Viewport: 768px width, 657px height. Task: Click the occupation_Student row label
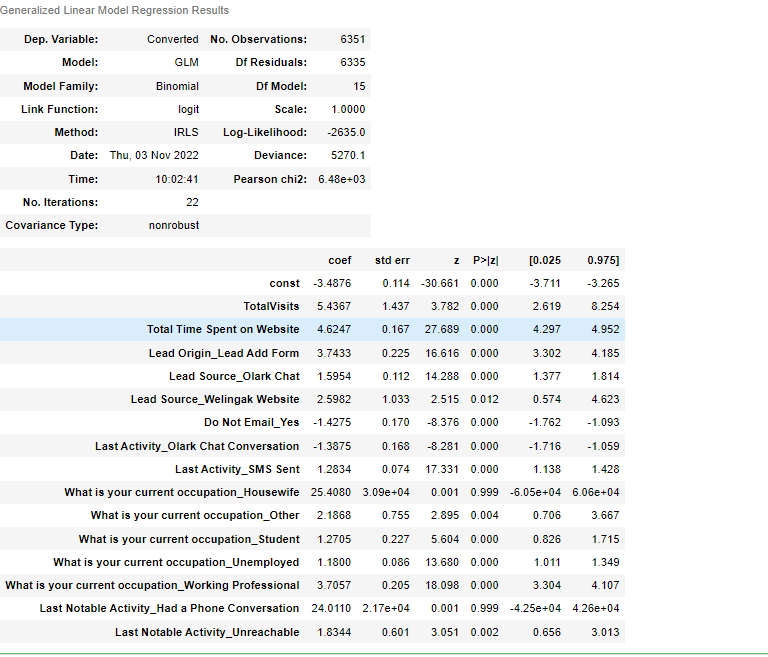point(189,539)
